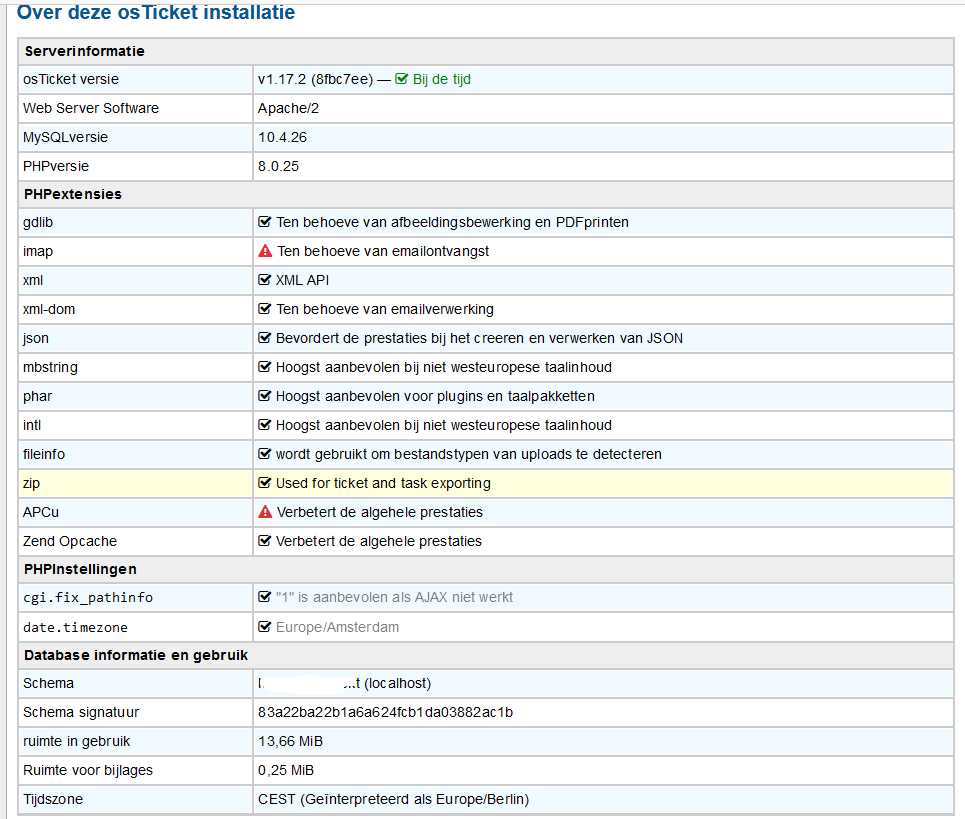Click the green check icon beside Bij de tijd

401,79
